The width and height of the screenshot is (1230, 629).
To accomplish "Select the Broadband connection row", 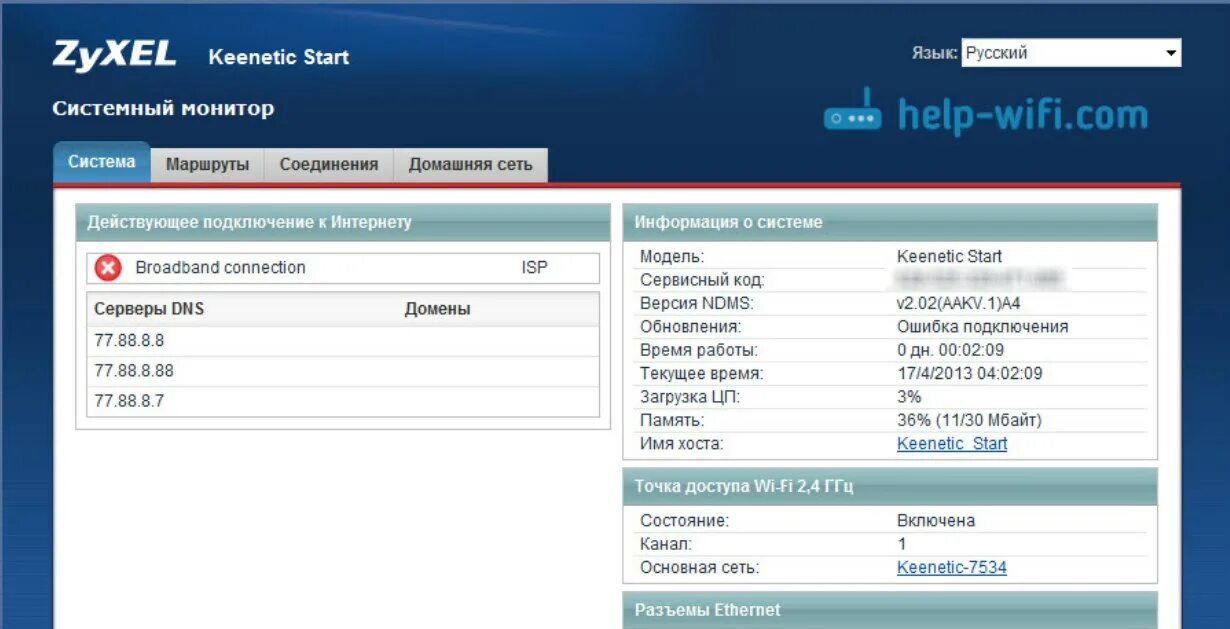I will pos(343,268).
